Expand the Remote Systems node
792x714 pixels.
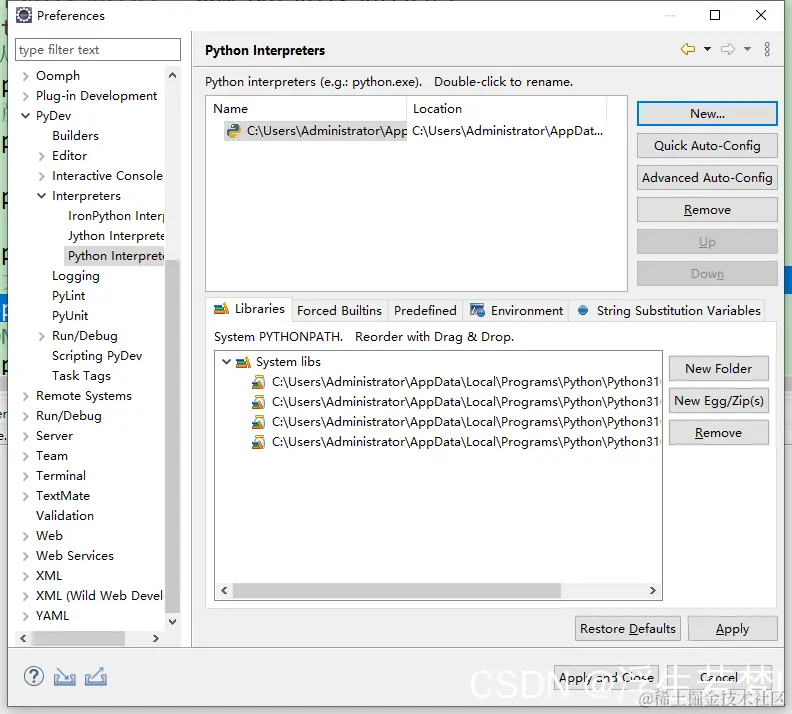[x=25, y=396]
